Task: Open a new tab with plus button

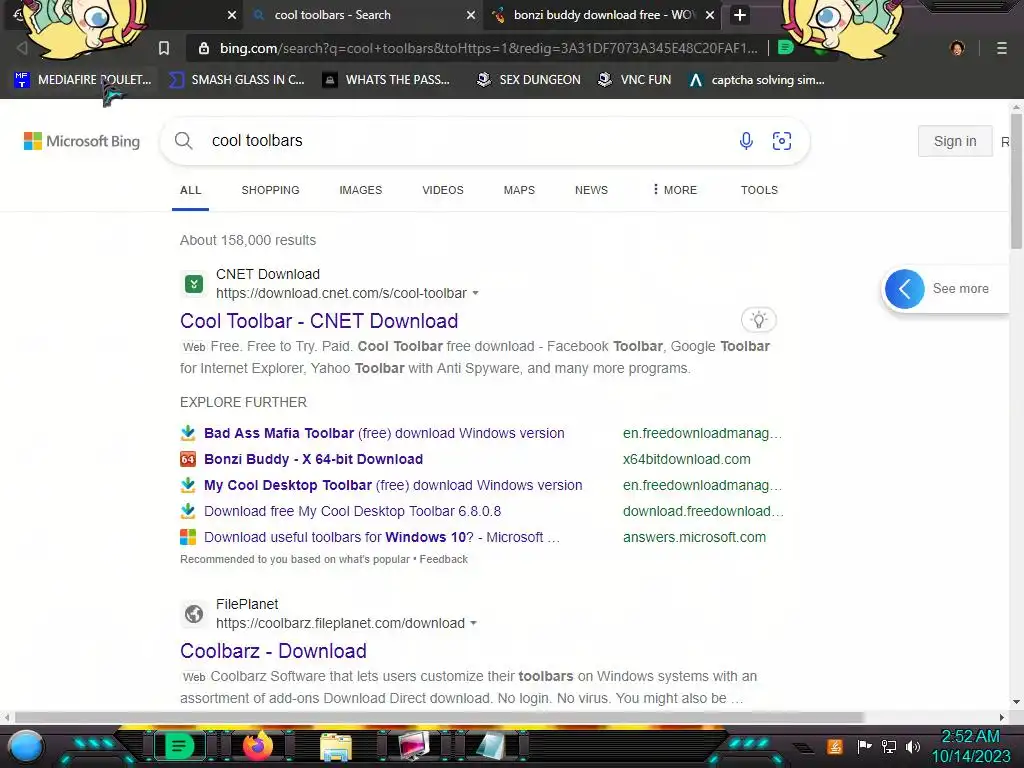Action: tap(739, 15)
